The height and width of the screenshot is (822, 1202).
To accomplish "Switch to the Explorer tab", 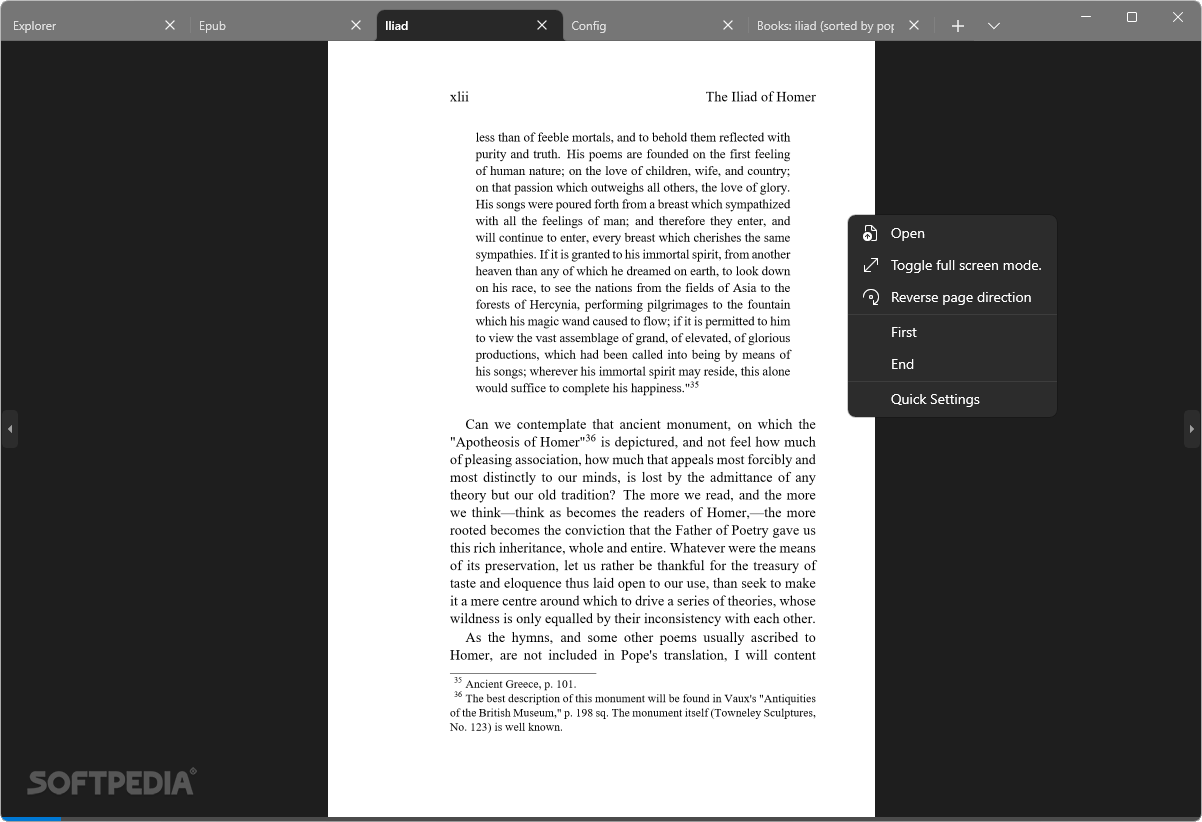I will point(94,26).
